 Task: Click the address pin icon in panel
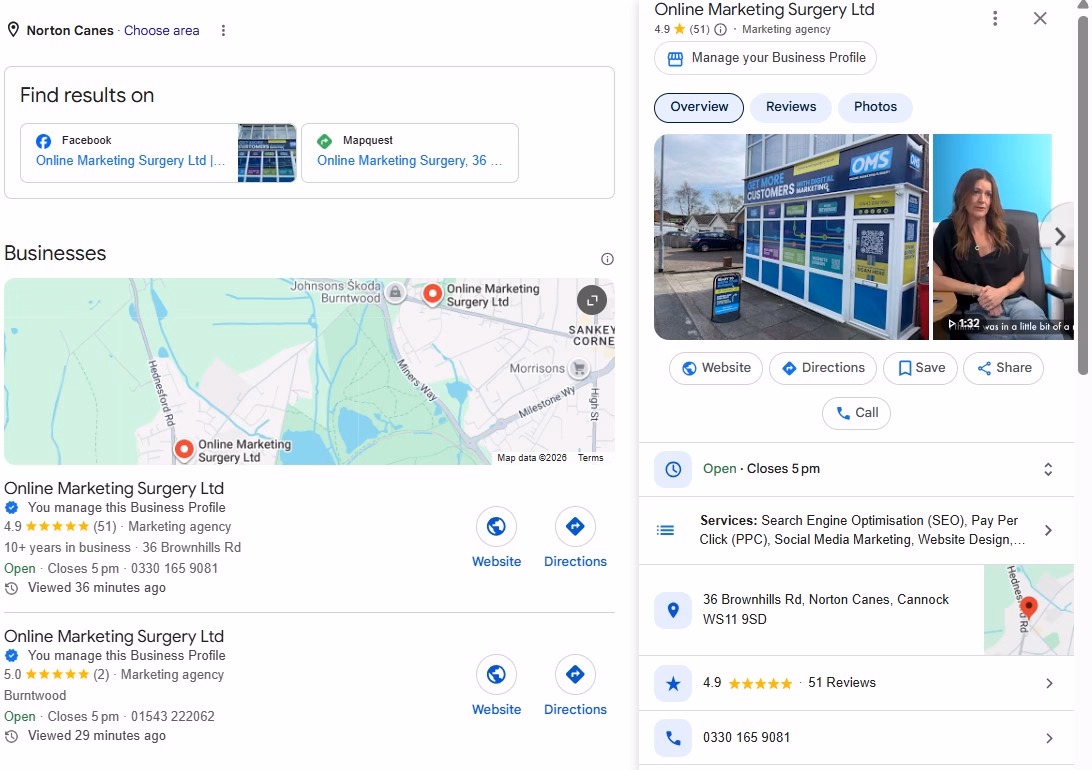(x=673, y=611)
